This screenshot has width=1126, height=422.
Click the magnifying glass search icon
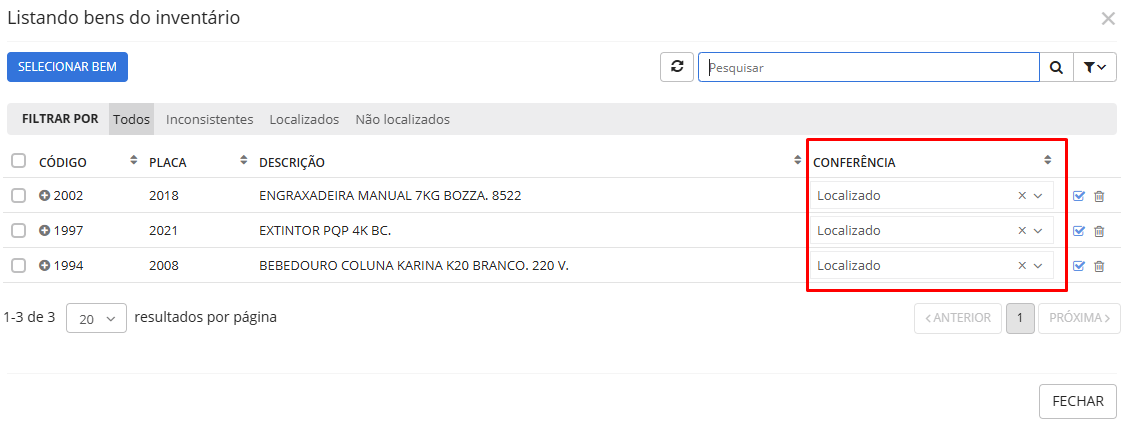1056,67
